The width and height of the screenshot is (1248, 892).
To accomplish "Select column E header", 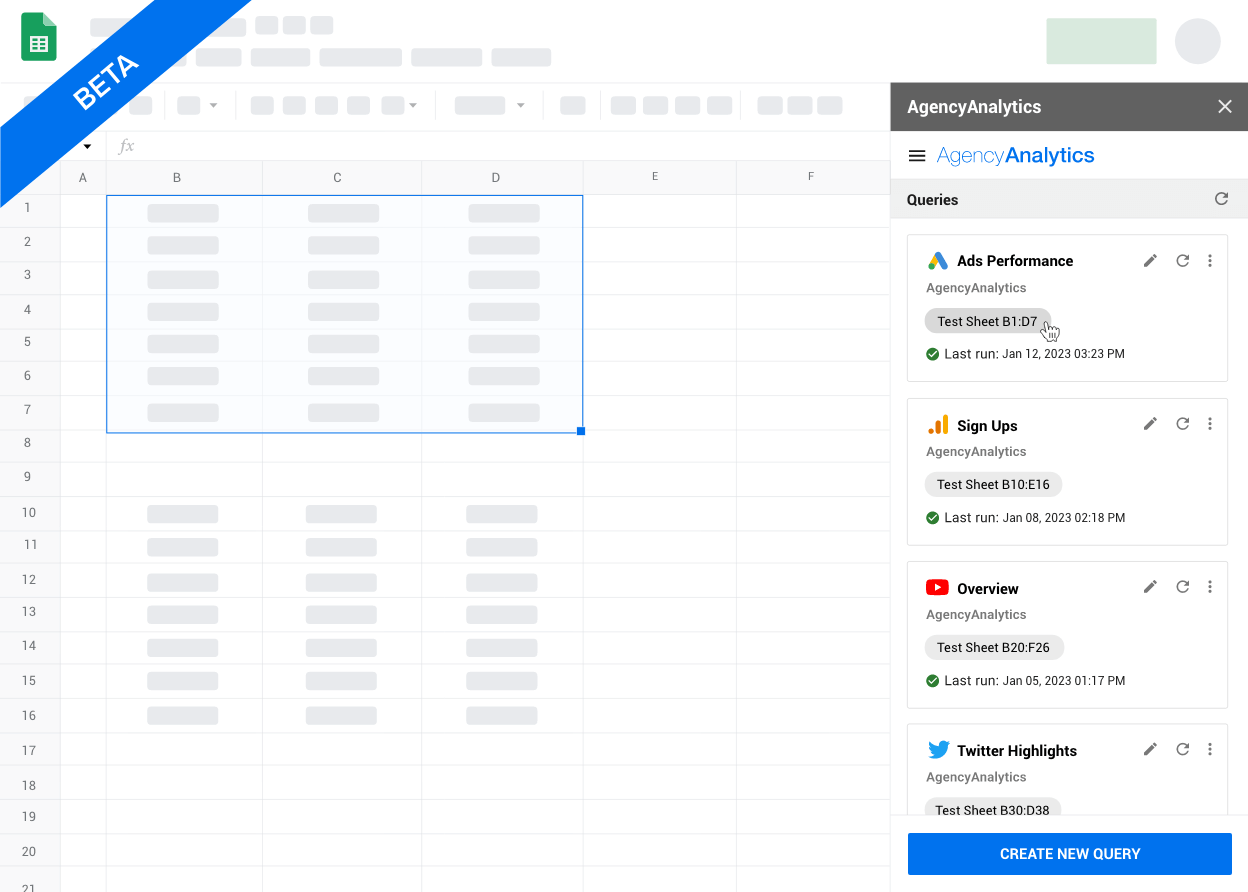I will click(659, 178).
